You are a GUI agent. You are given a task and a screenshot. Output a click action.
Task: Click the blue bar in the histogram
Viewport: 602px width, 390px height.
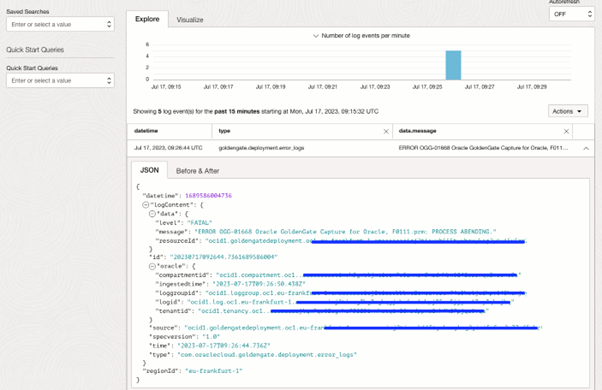coord(453,65)
